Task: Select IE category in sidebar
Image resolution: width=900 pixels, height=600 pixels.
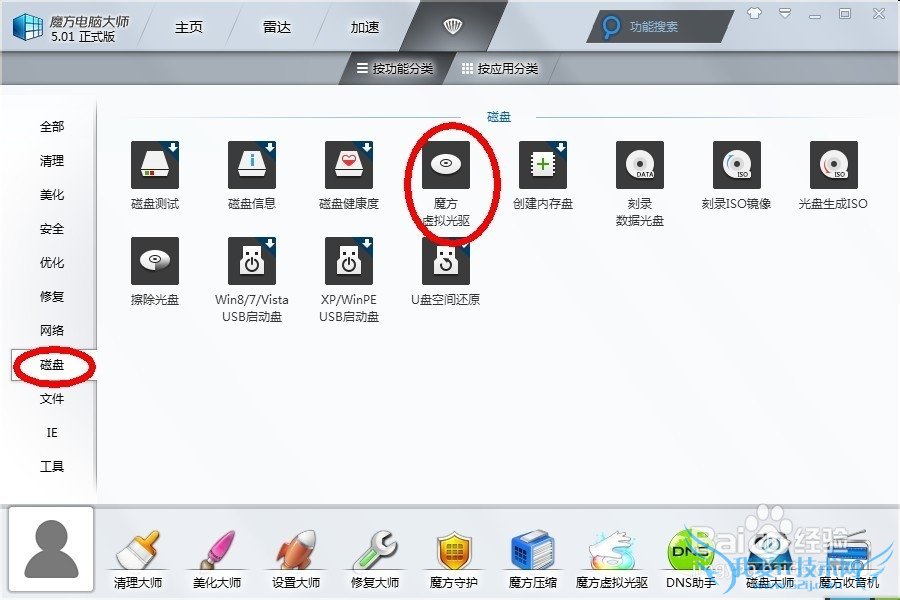Action: (x=52, y=432)
